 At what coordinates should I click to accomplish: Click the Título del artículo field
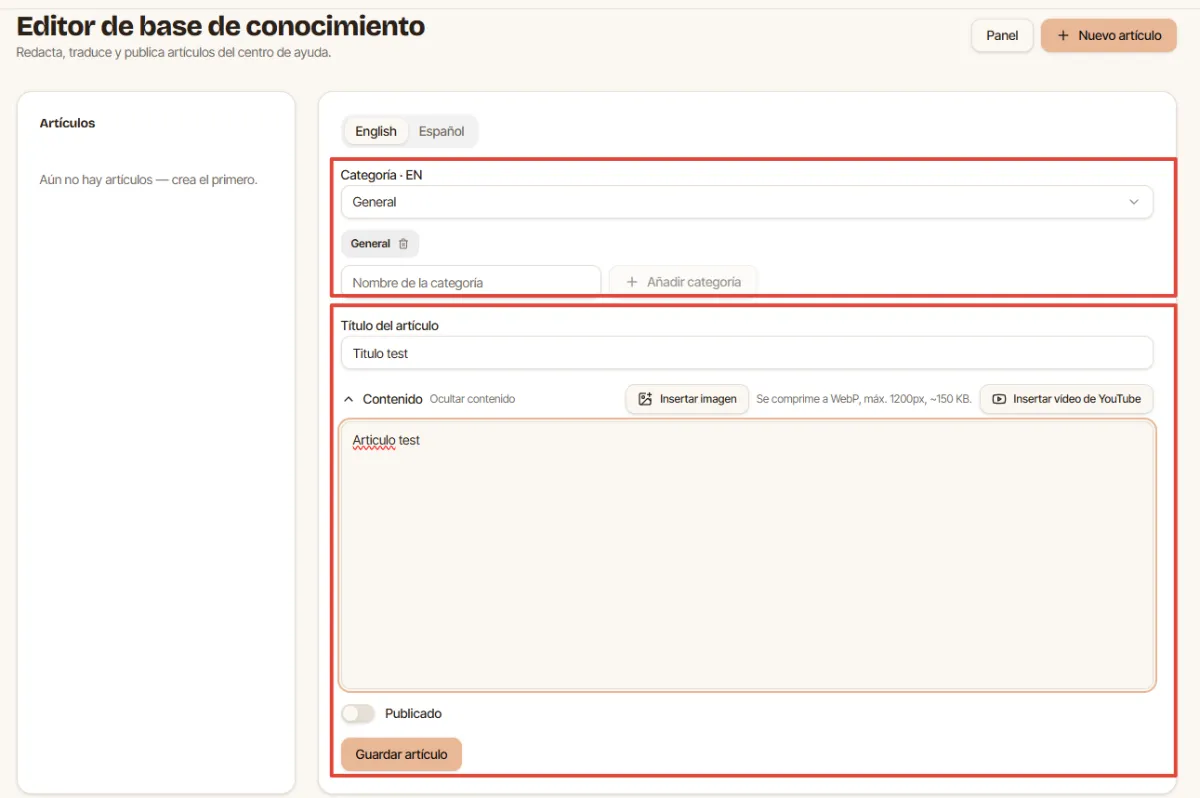click(747, 353)
